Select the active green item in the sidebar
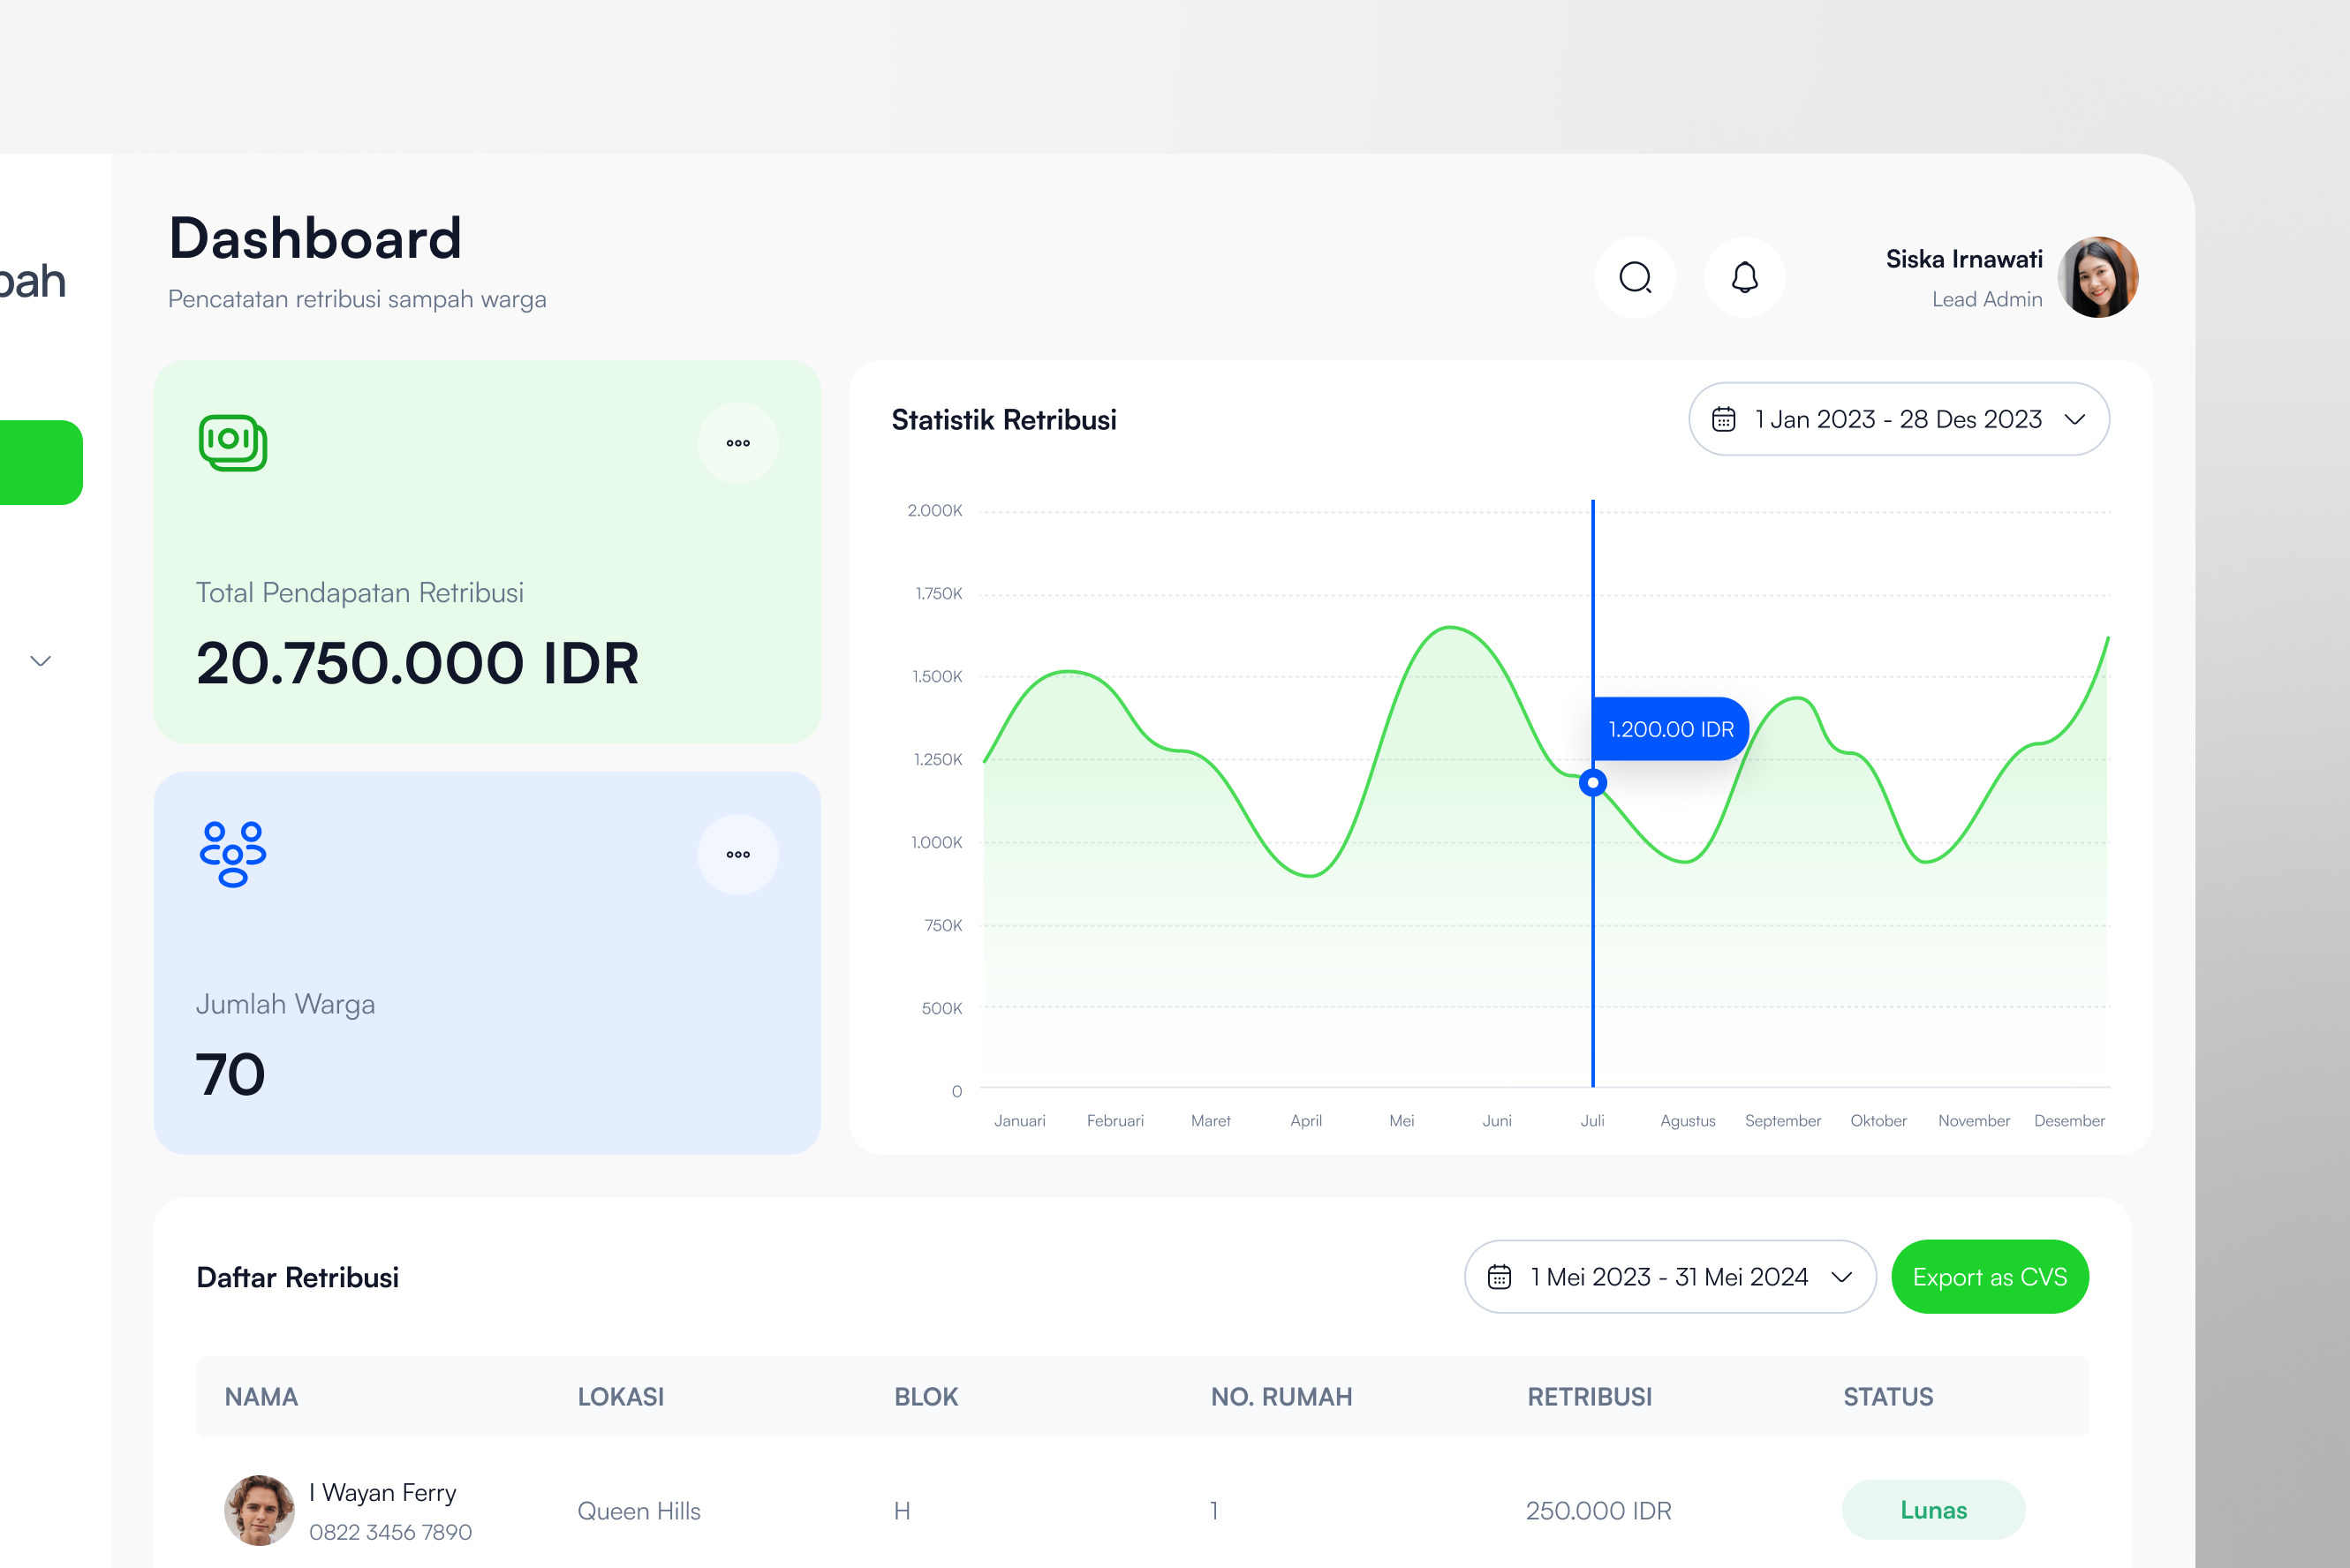This screenshot has height=1568, width=2350. point(40,461)
